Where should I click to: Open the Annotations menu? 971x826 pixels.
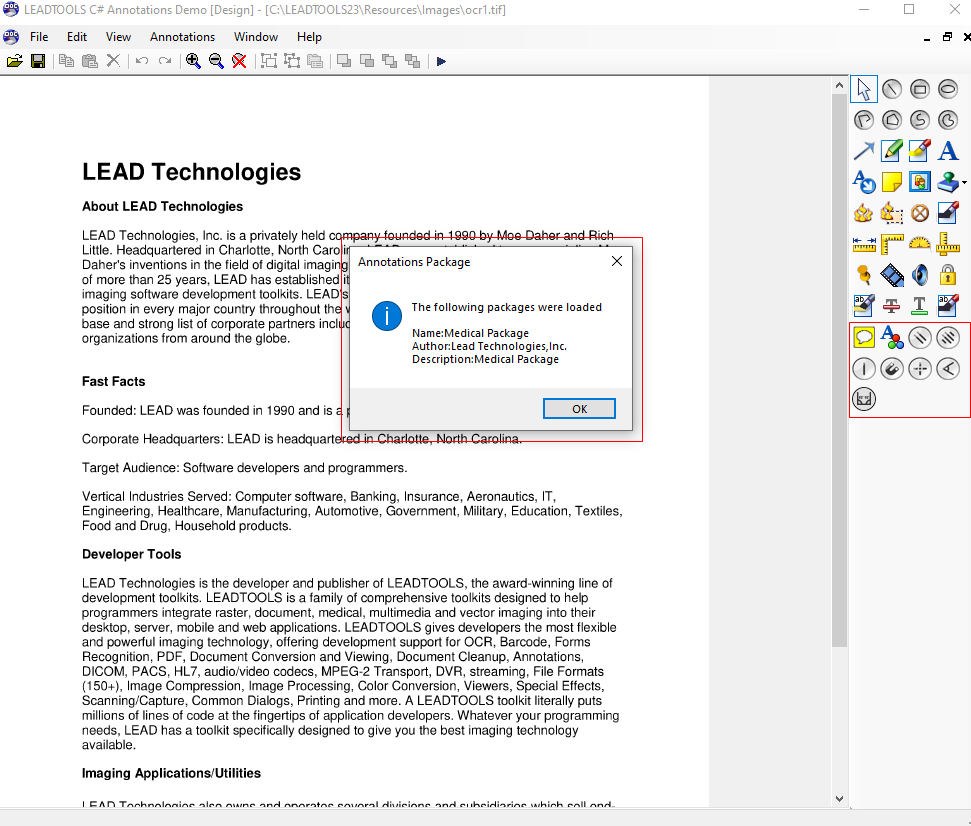pyautogui.click(x=182, y=37)
